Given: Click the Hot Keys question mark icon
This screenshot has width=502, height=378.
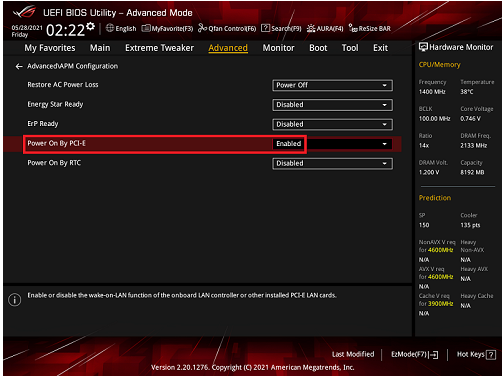Looking at the screenshot, I should coord(491,355).
